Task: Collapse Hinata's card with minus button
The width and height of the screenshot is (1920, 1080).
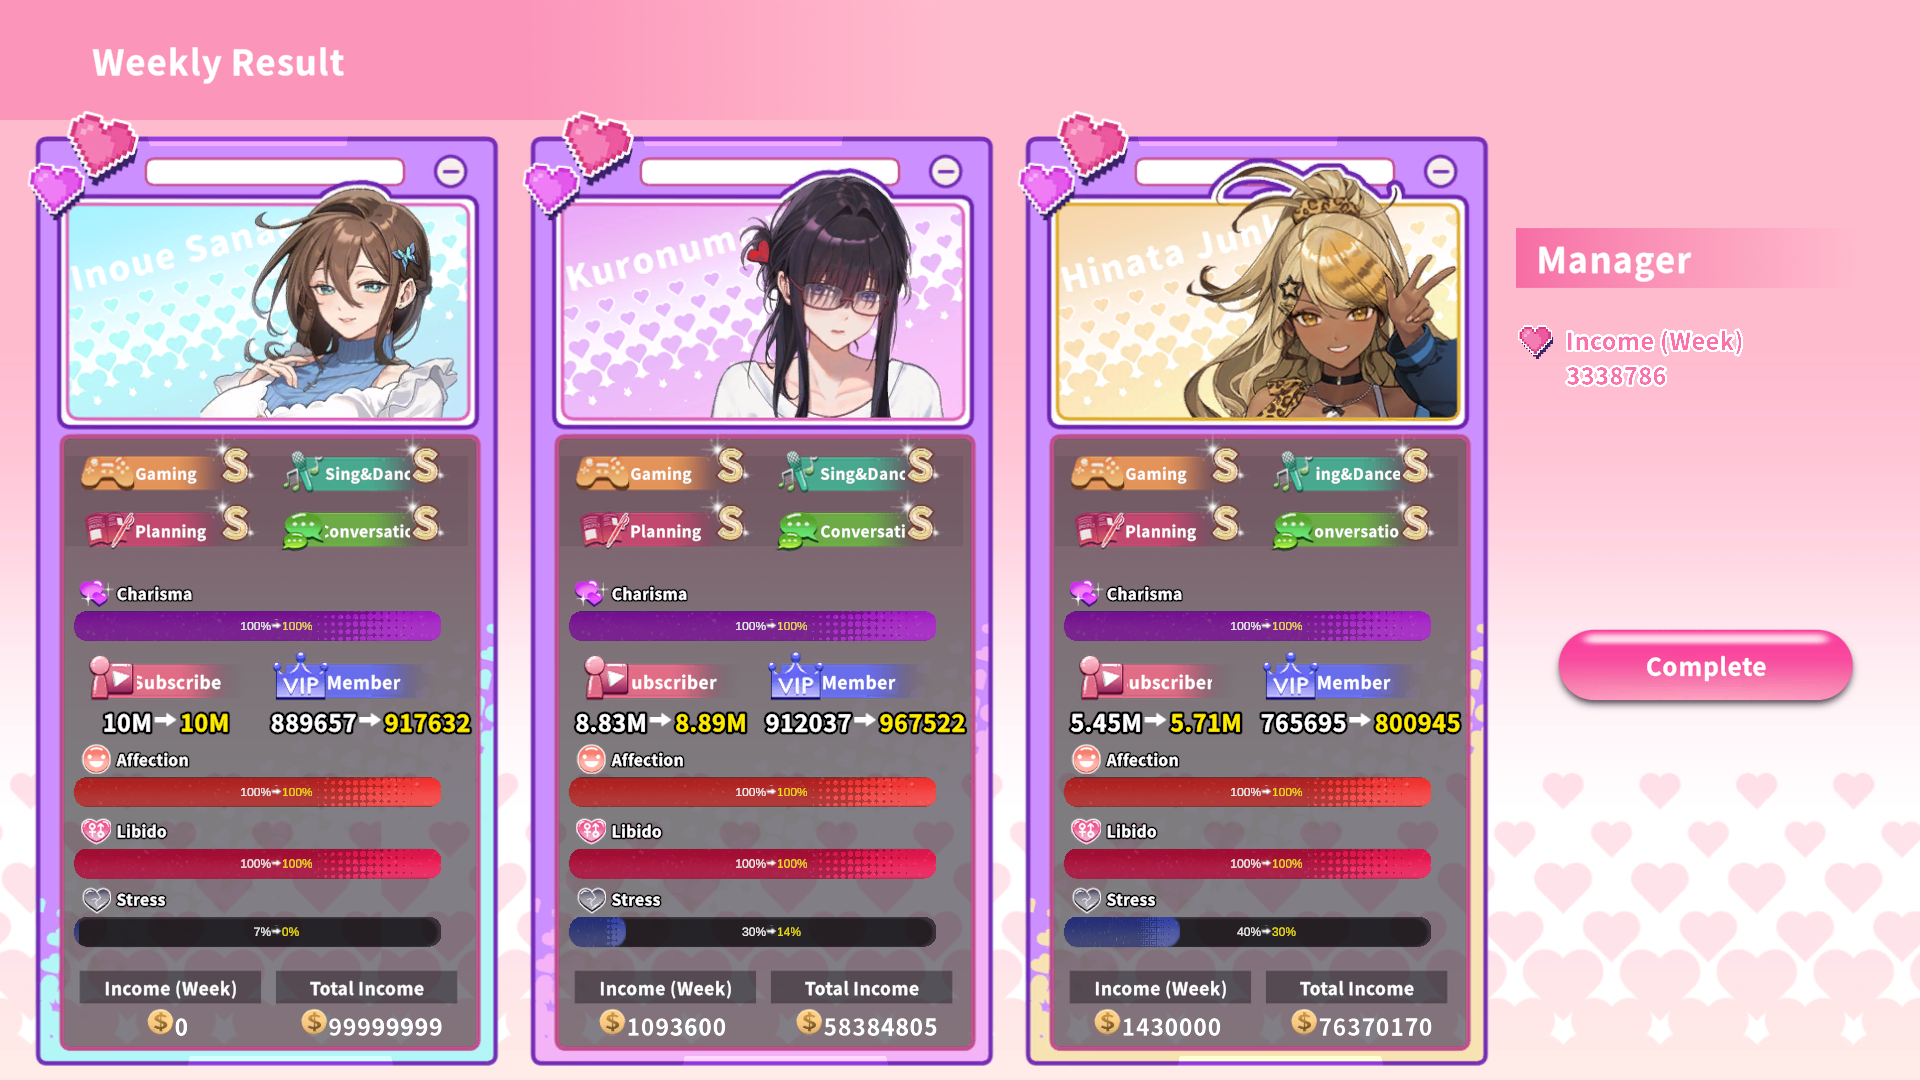Action: click(1440, 171)
